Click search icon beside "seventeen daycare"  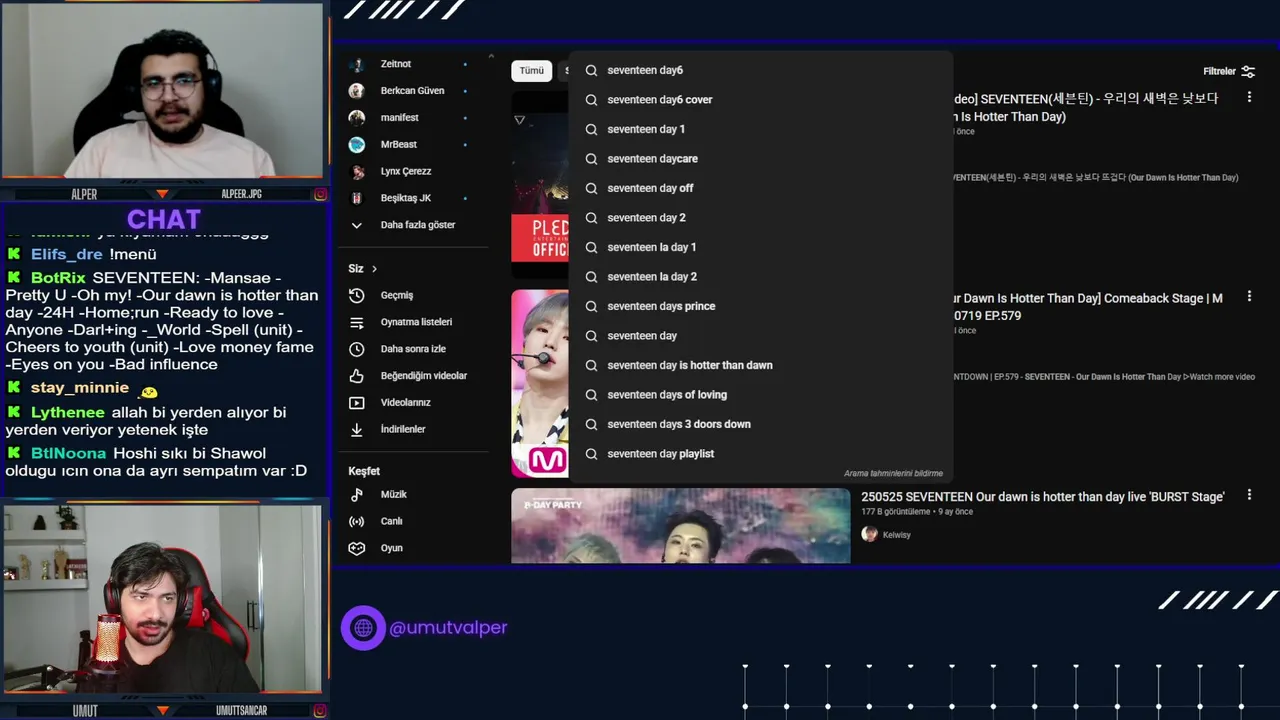(x=591, y=159)
